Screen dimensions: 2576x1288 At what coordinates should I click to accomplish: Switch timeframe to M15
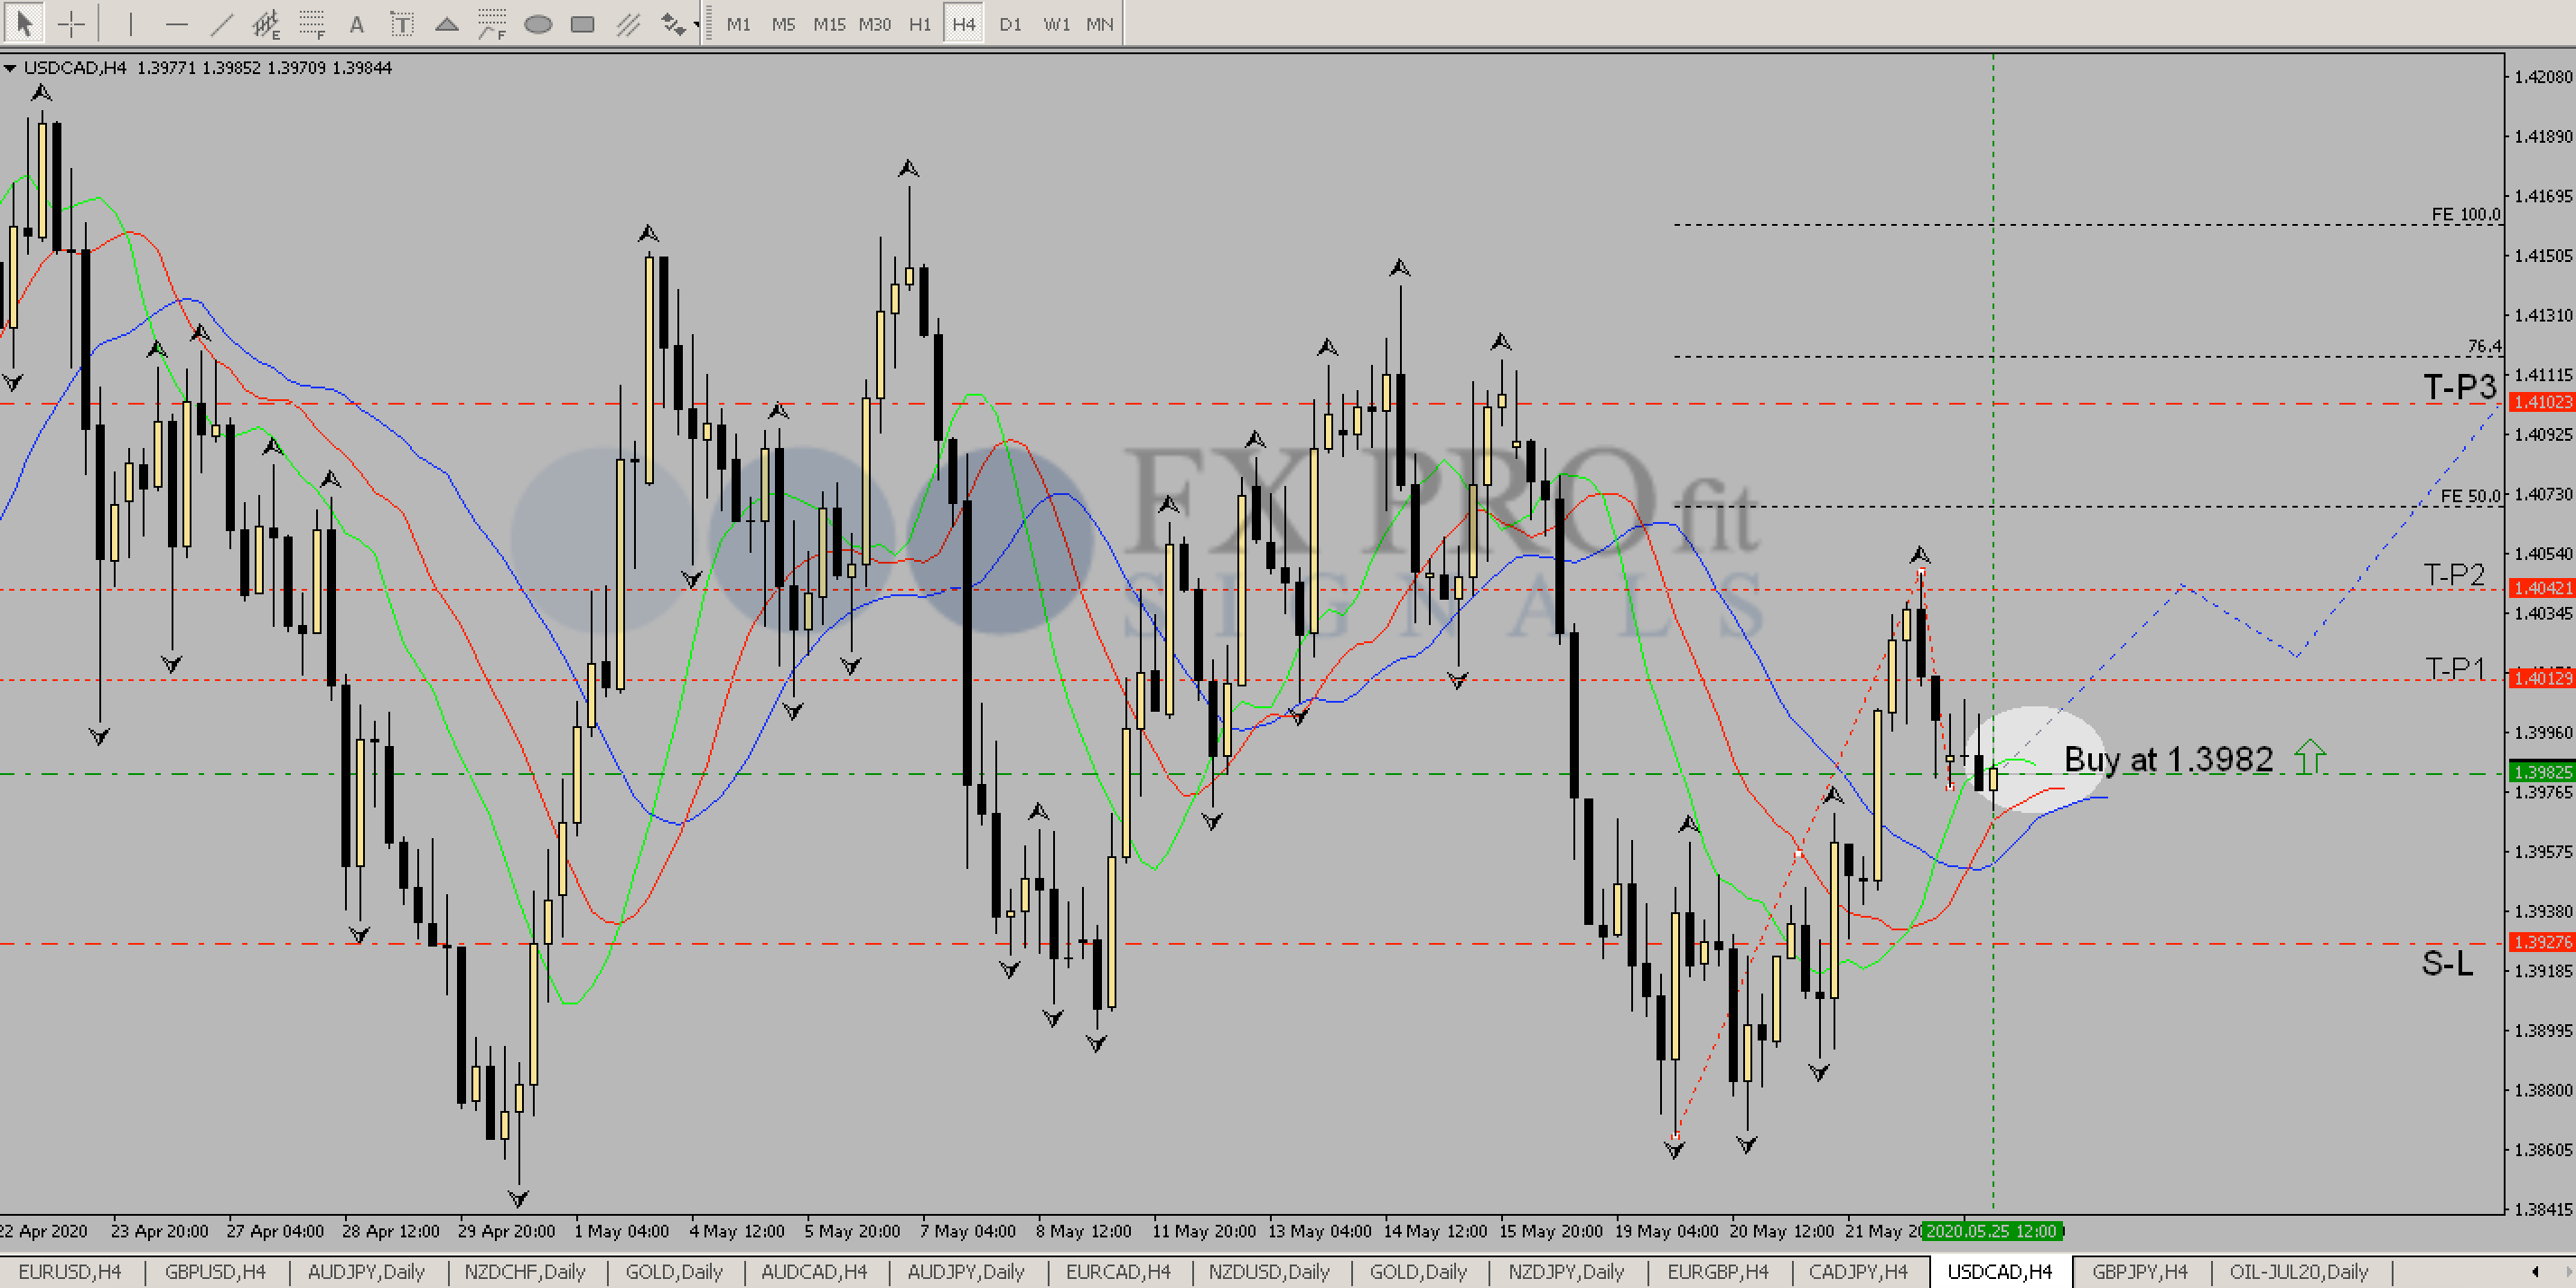pyautogui.click(x=829, y=24)
